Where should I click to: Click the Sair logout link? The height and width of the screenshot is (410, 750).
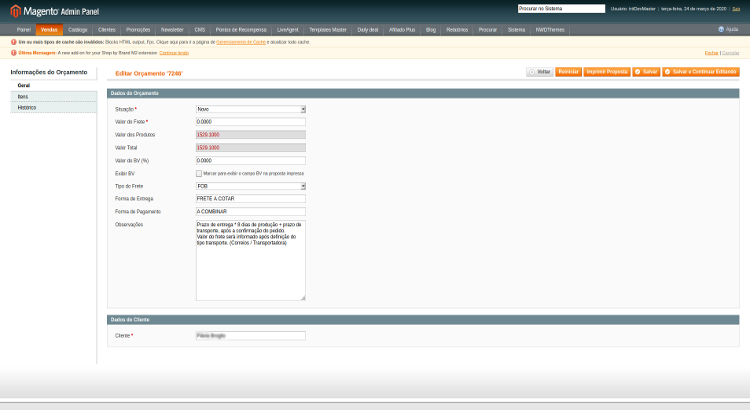tap(736, 9)
